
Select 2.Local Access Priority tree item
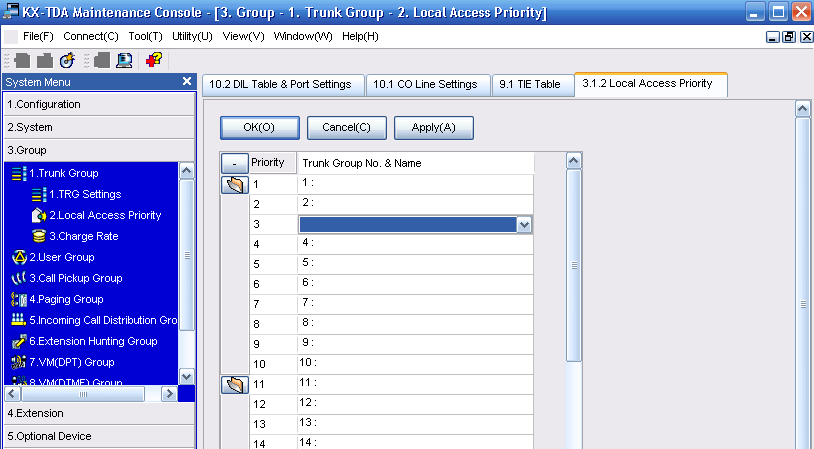point(105,215)
